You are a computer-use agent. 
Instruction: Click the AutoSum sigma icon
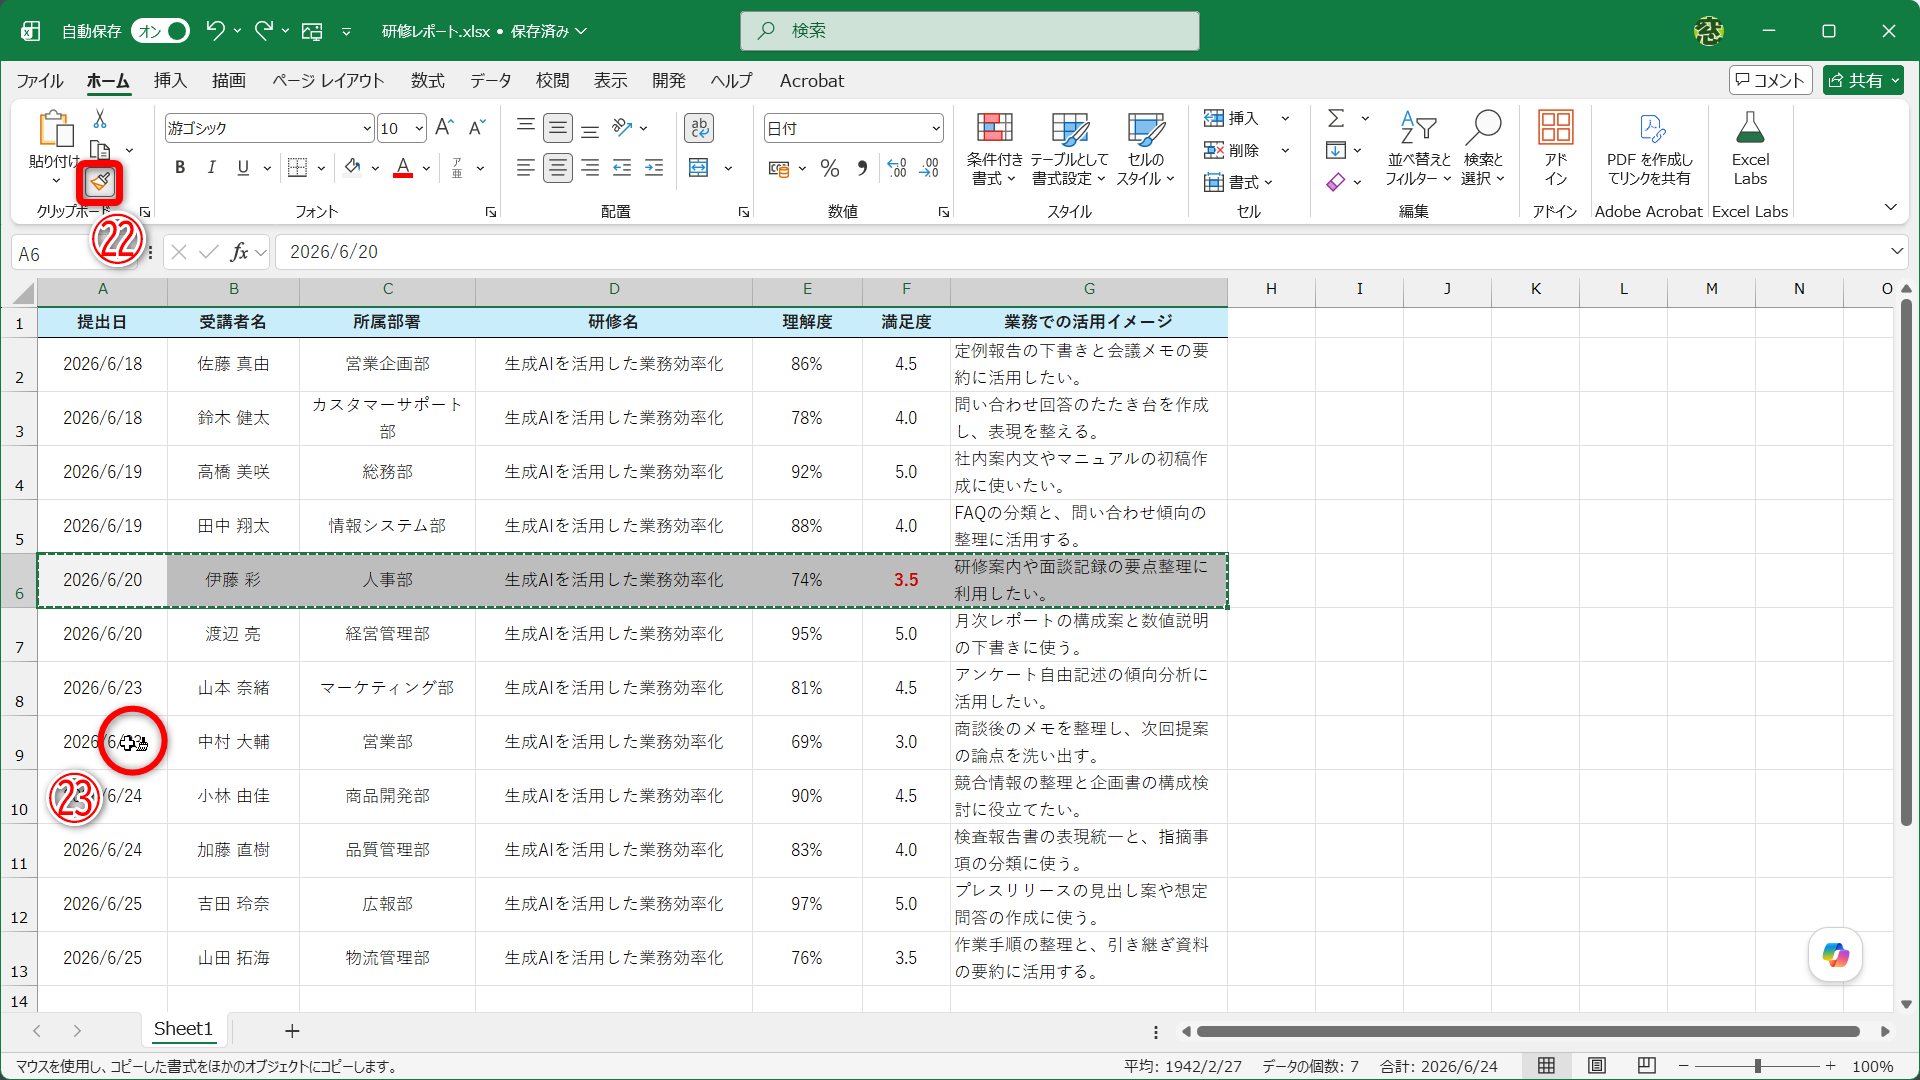click(1336, 118)
